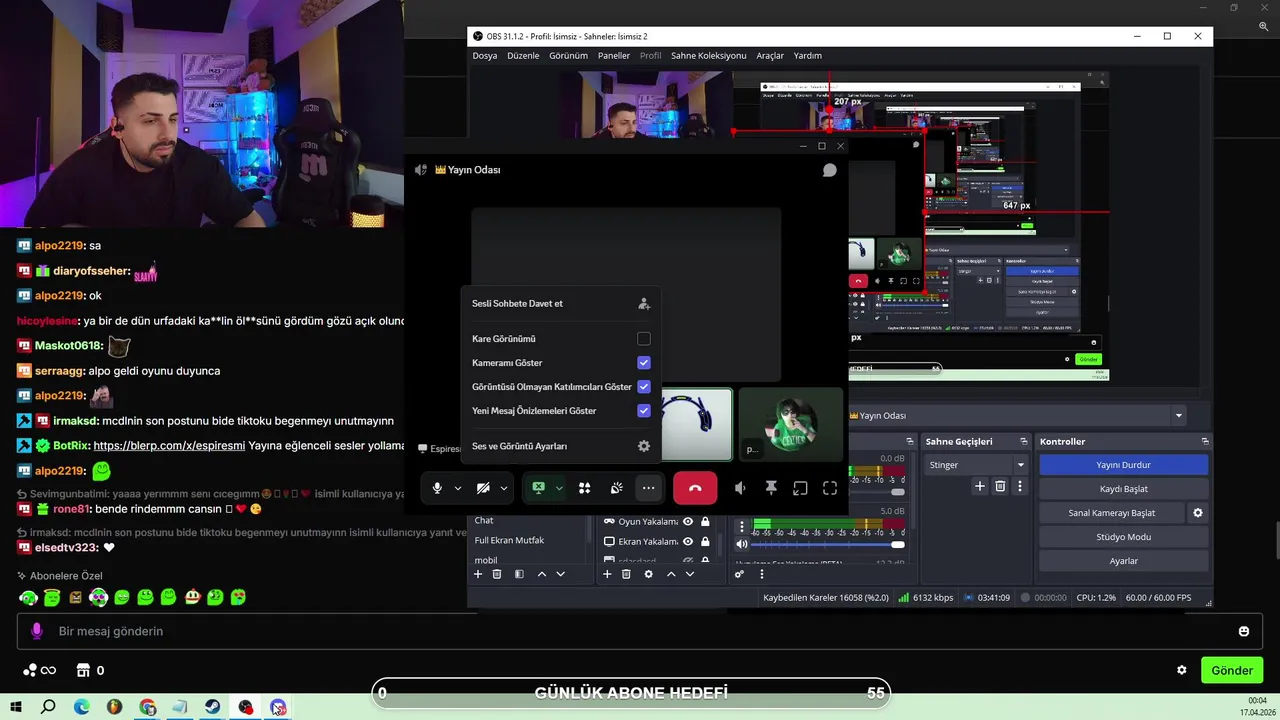Open gear beside Ses ve Görüntü Ayarları

pyautogui.click(x=644, y=446)
